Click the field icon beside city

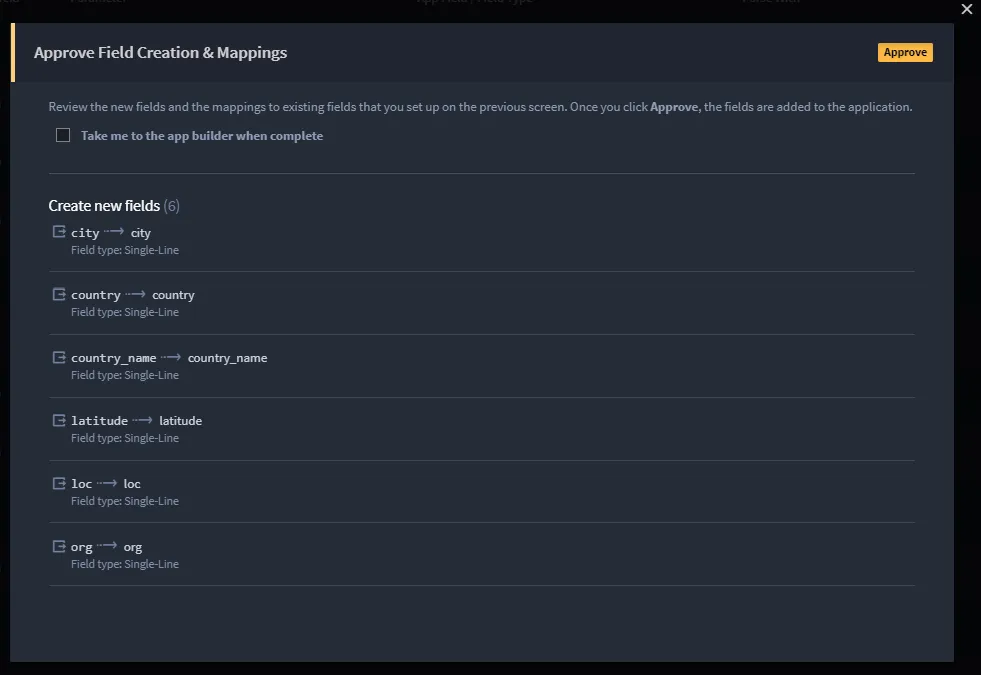pos(59,232)
